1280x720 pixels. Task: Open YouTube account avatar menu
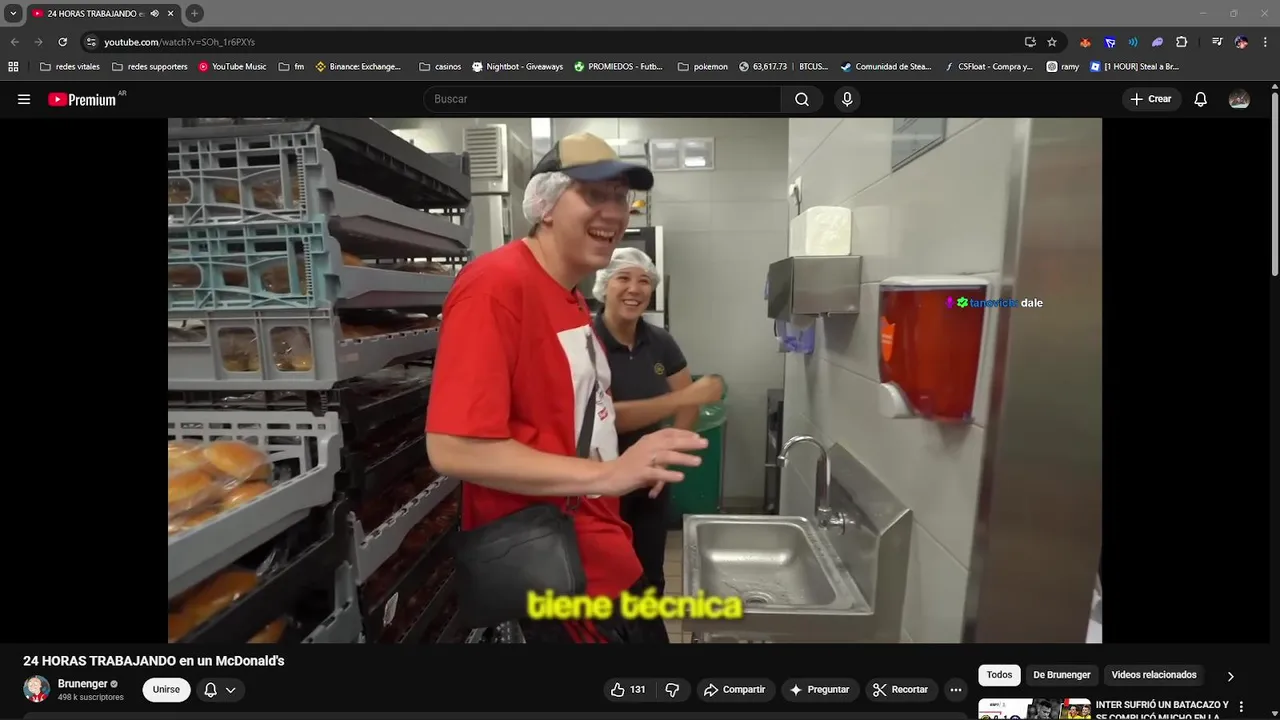[x=1239, y=99]
